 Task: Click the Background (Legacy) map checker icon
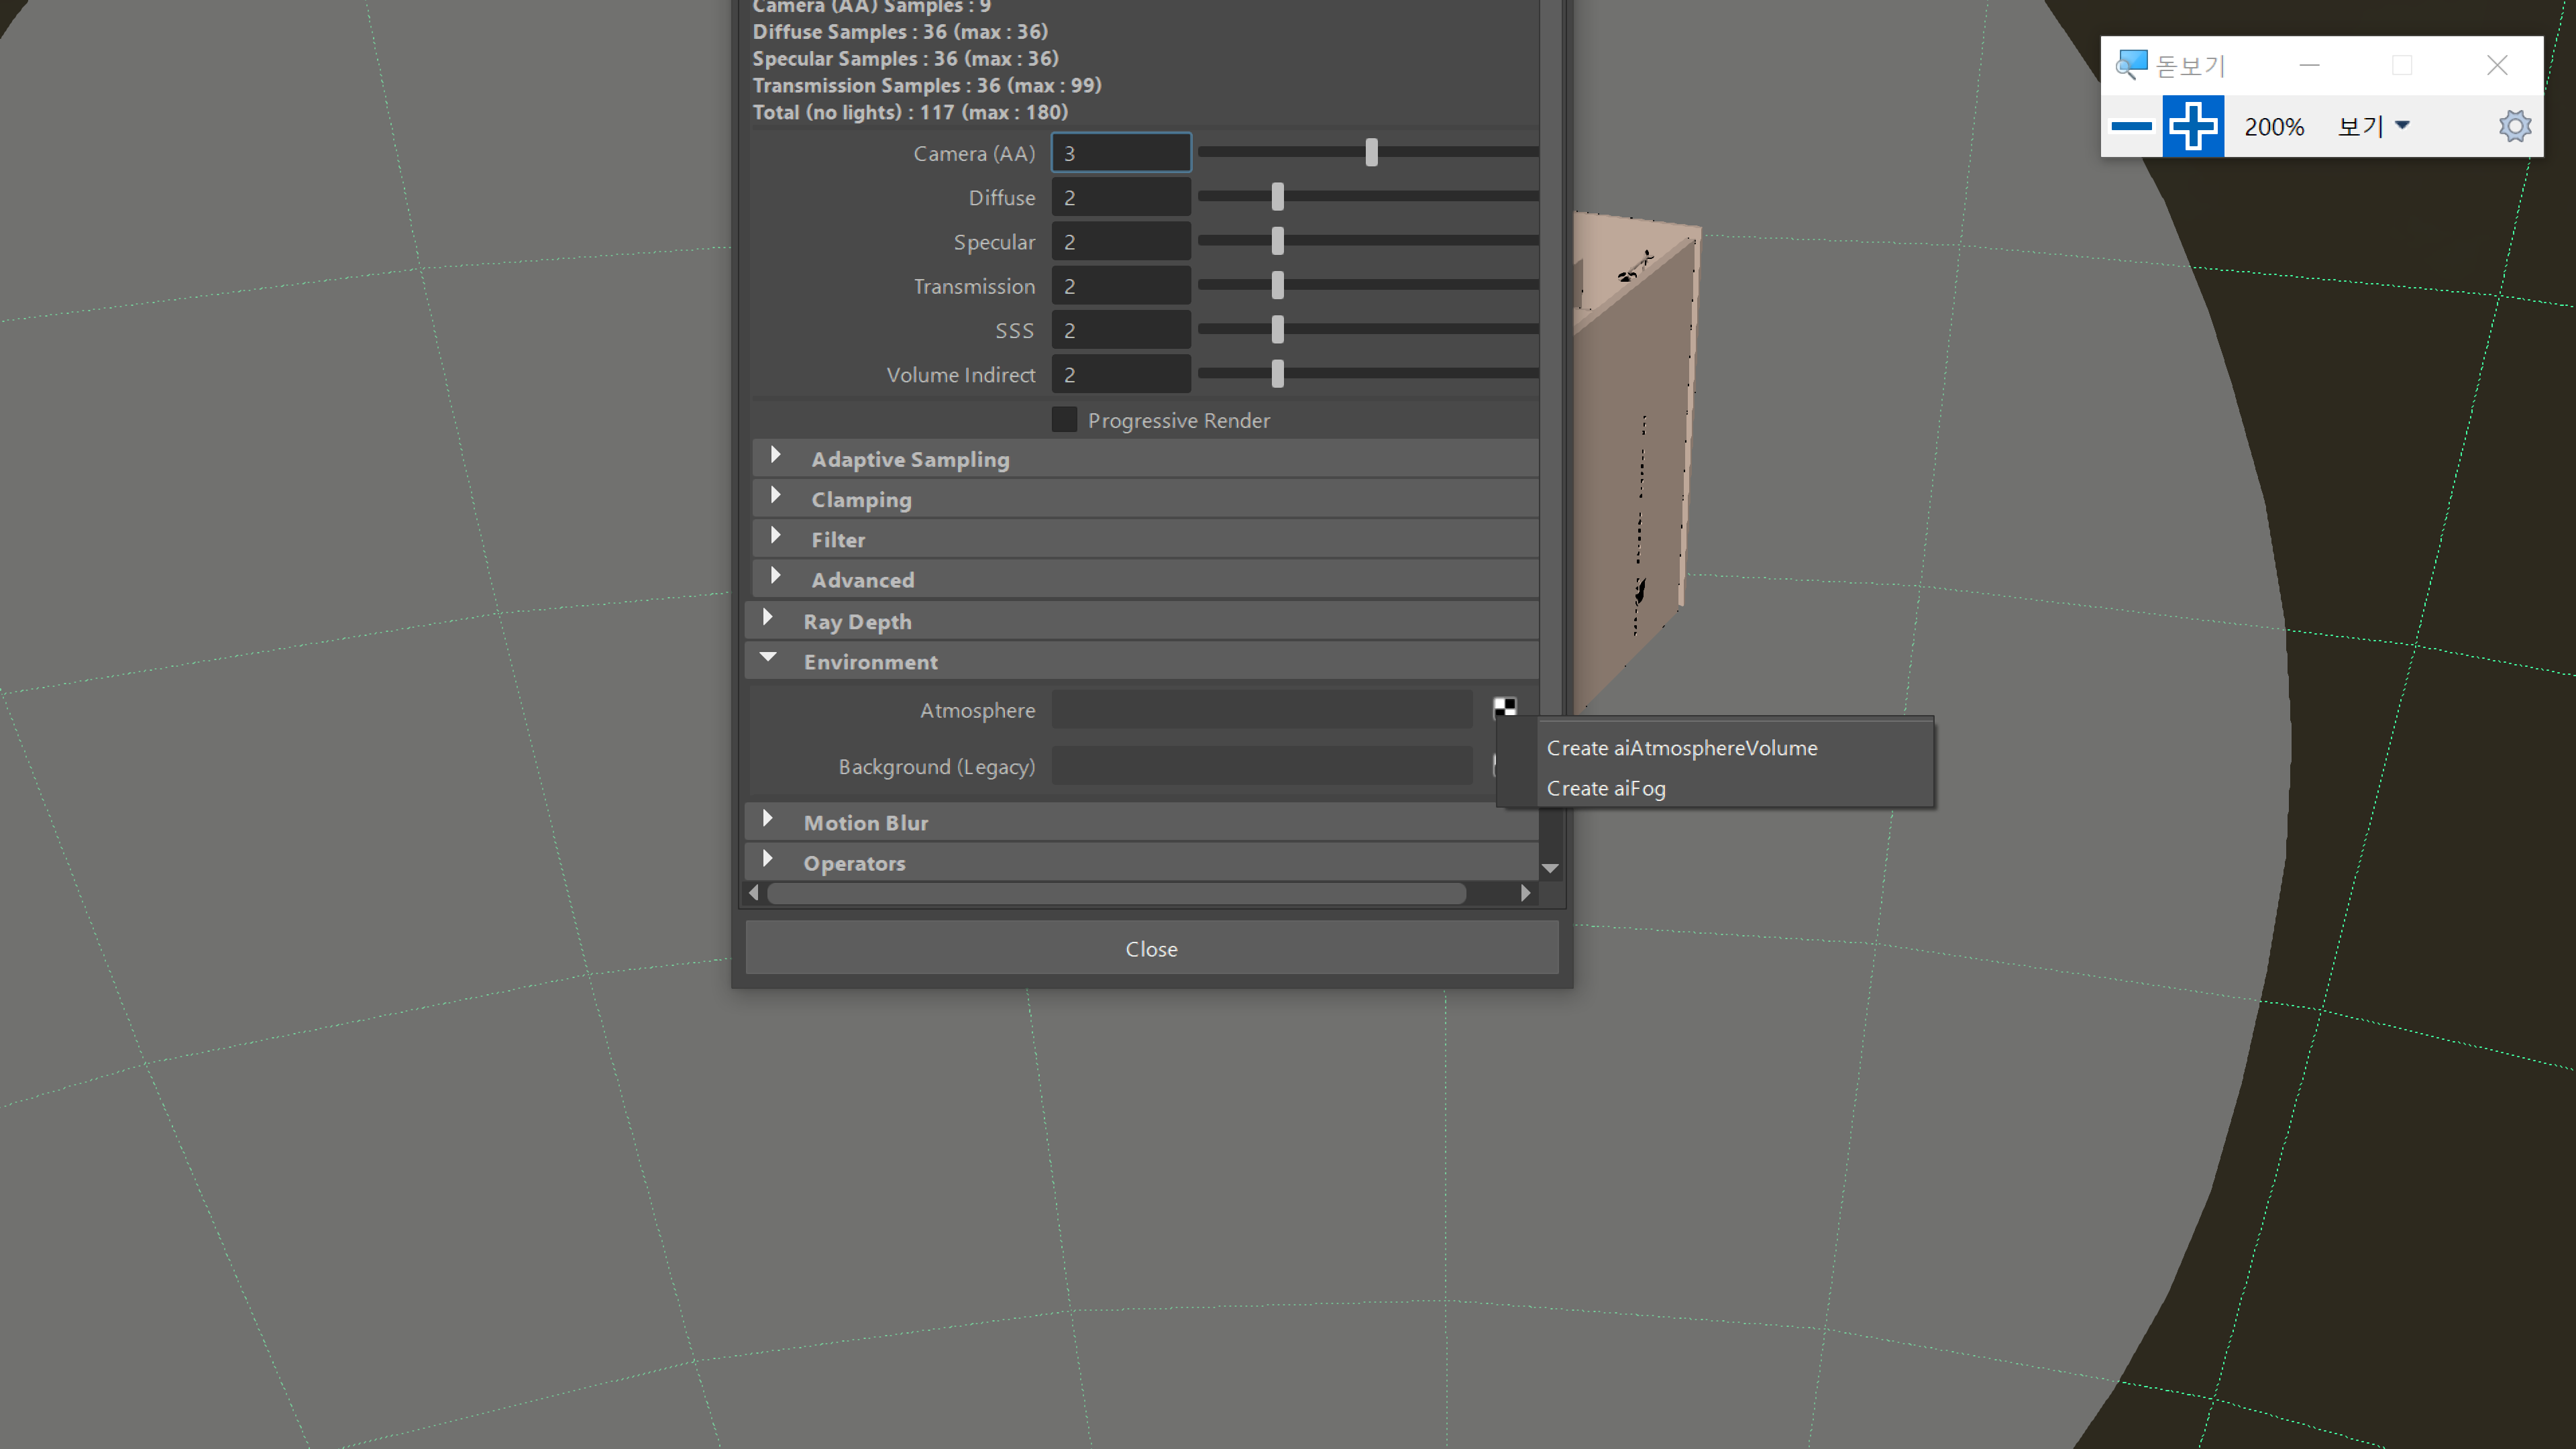point(1505,765)
